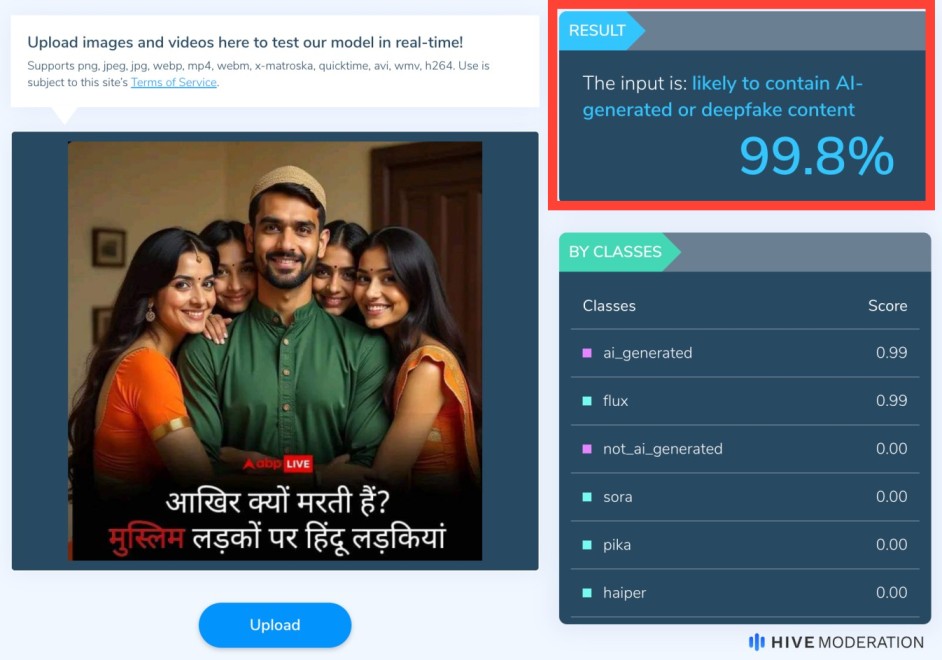
Task: Click the pink ai_generated class square
Action: pyautogui.click(x=587, y=353)
